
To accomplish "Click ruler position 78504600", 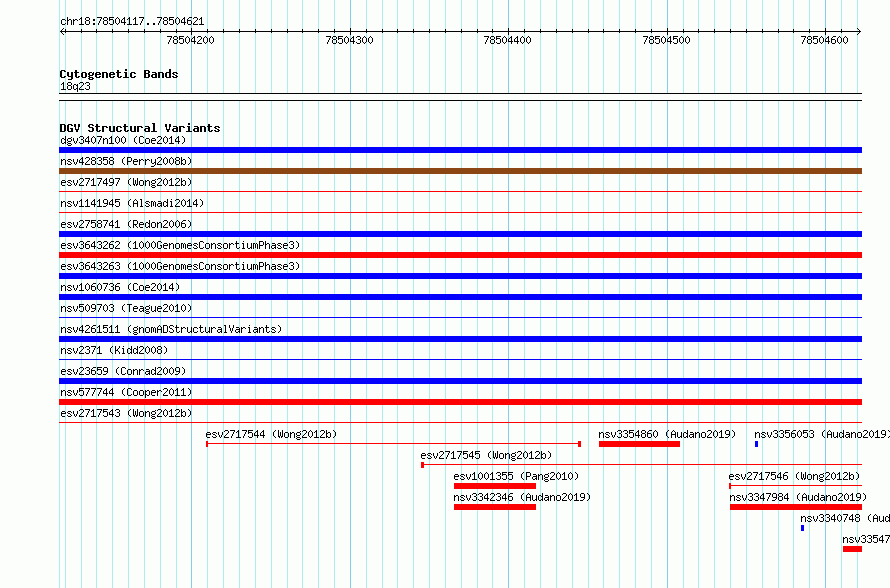I will [x=824, y=40].
